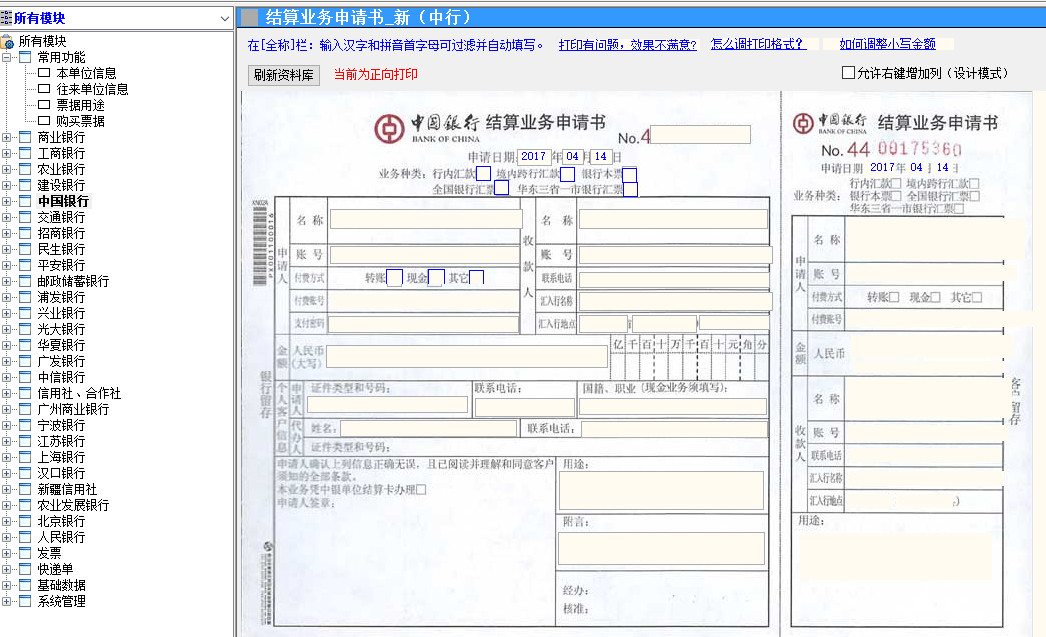The width and height of the screenshot is (1046, 637).
Task: Click the 华夏银行 folder icon
Action: 25,346
